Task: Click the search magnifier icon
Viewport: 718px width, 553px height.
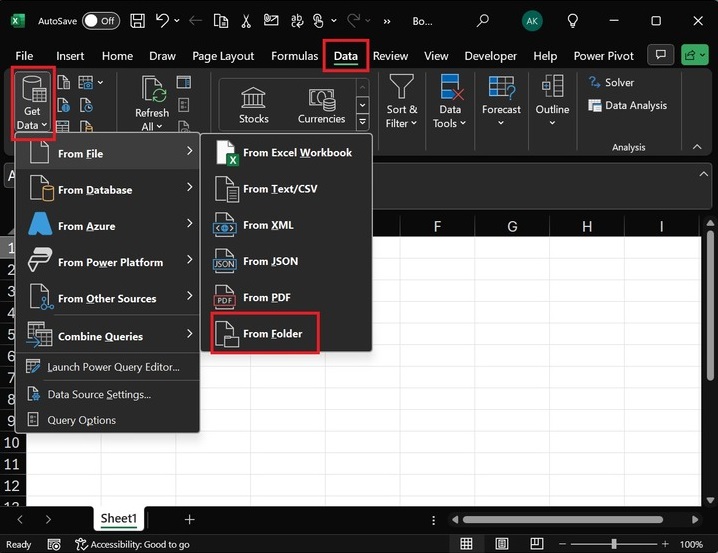Action: 483,20
